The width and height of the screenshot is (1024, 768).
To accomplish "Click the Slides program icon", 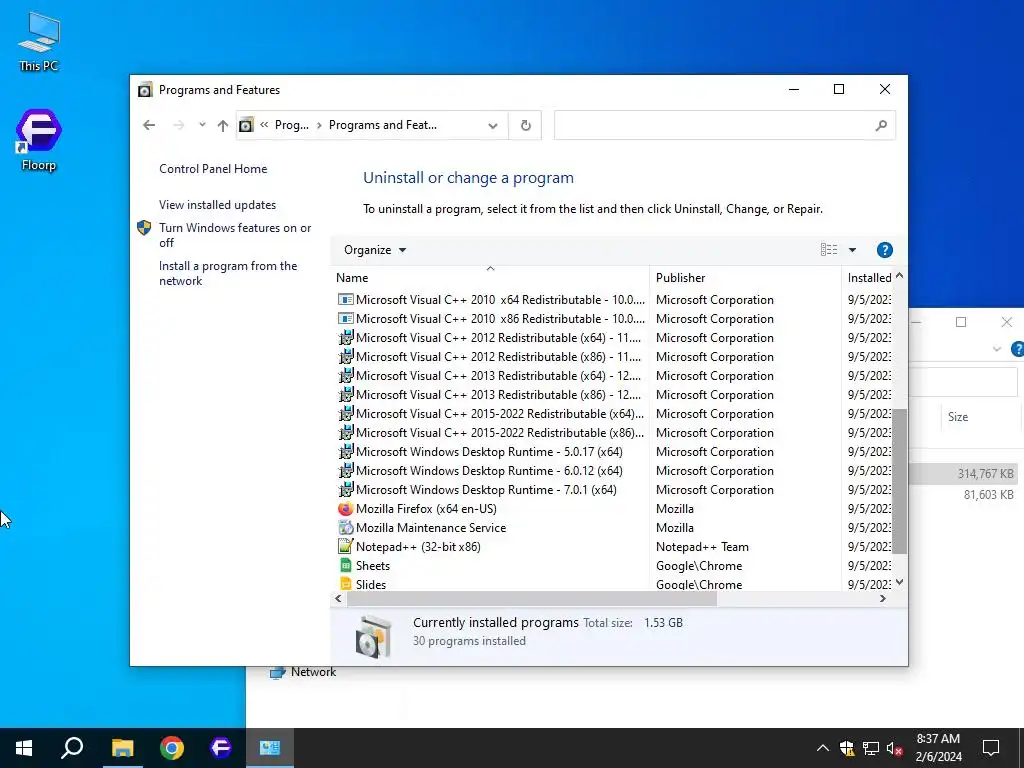I will [345, 584].
